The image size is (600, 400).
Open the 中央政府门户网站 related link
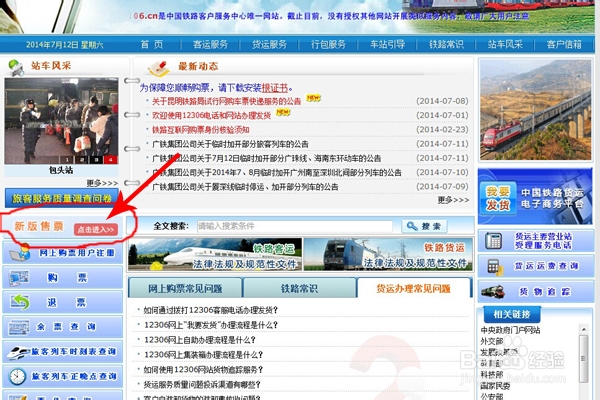[510, 330]
